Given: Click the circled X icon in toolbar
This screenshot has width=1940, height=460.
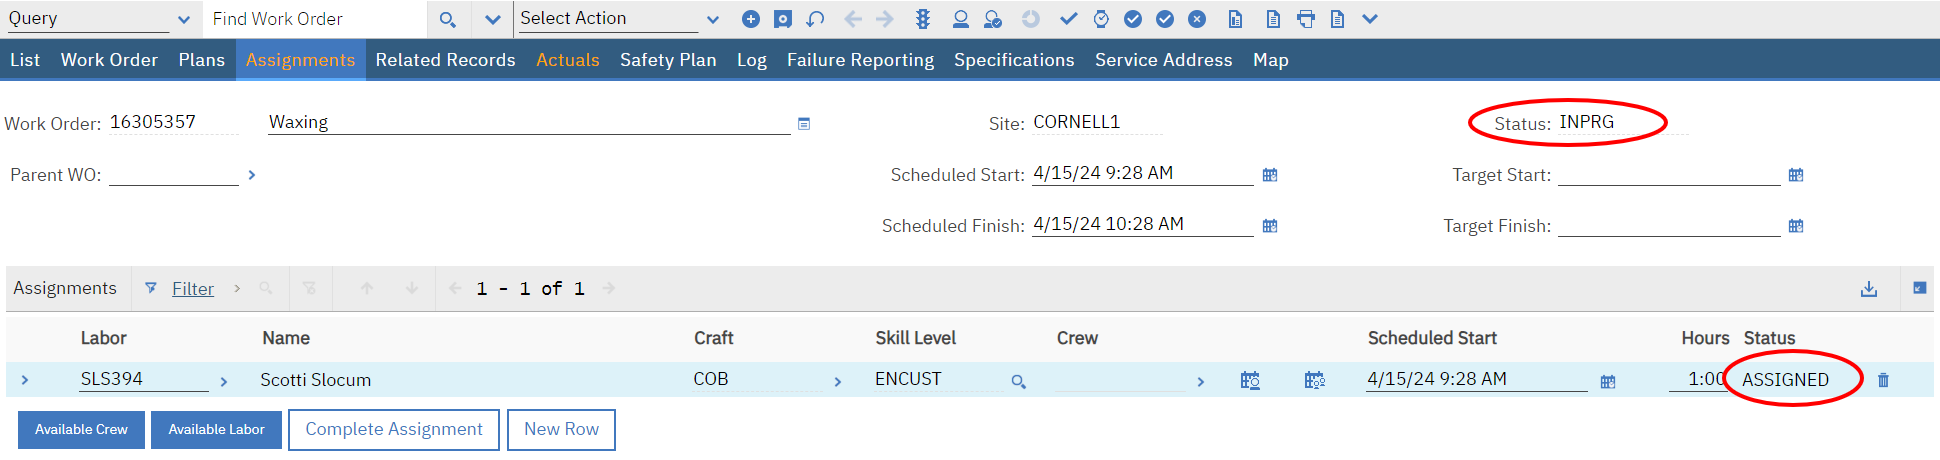Looking at the screenshot, I should coord(1197,19).
